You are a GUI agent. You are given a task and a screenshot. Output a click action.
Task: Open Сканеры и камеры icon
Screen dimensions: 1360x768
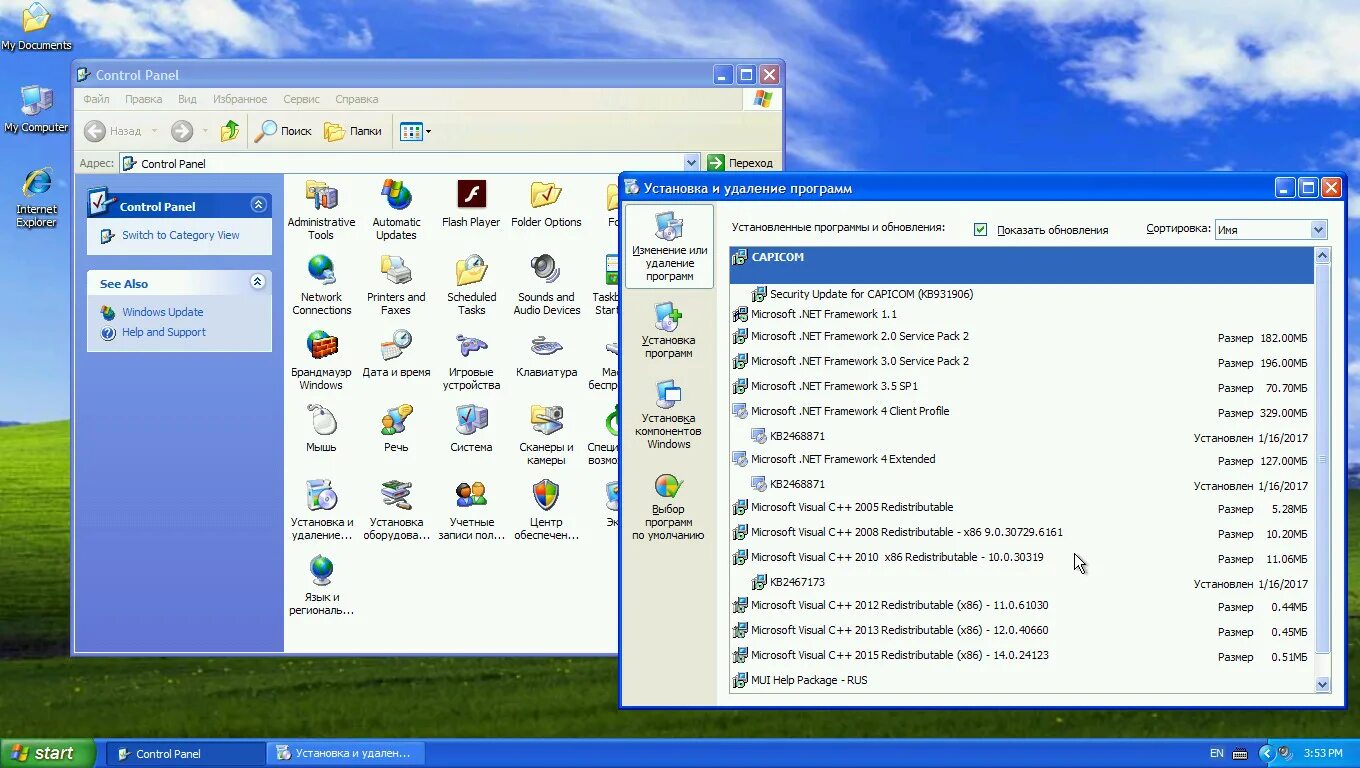(546, 435)
